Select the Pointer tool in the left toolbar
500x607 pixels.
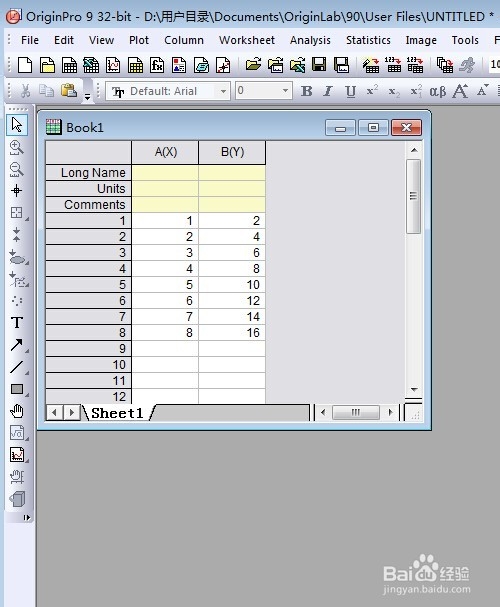pyautogui.click(x=17, y=125)
